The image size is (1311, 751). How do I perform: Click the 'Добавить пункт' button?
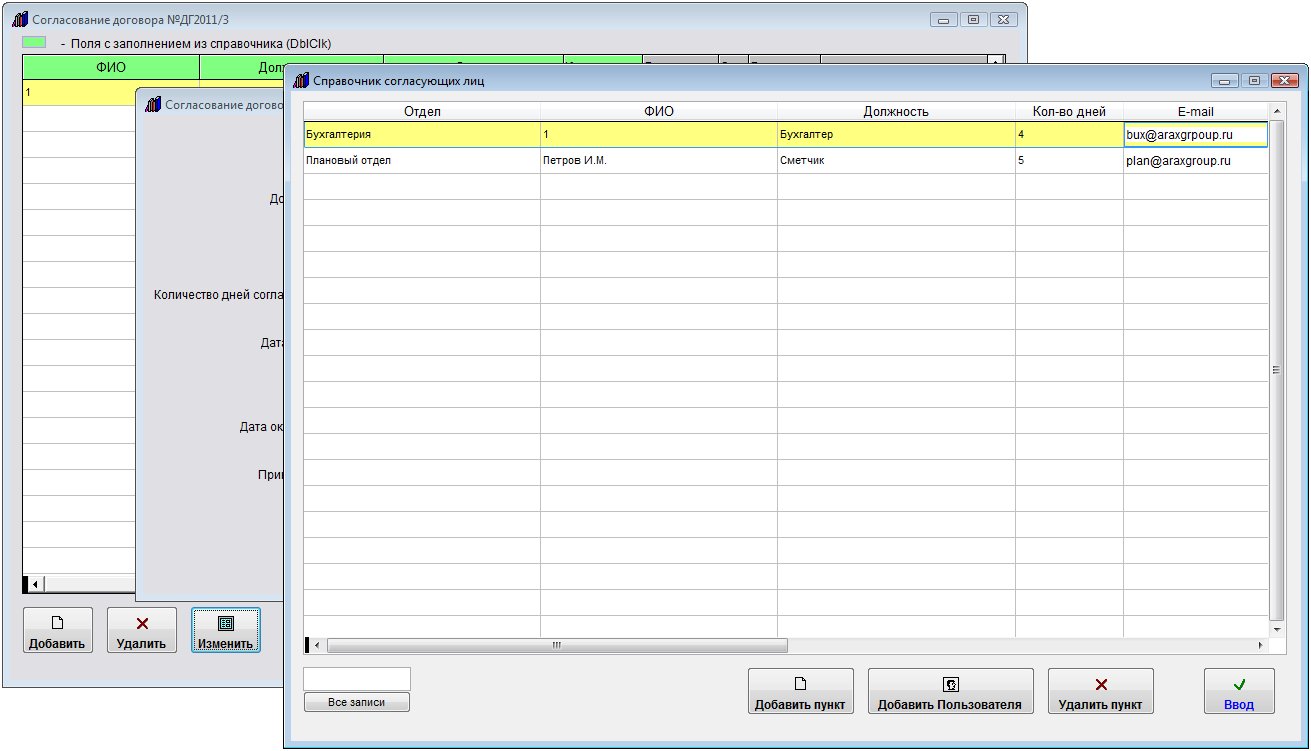800,691
